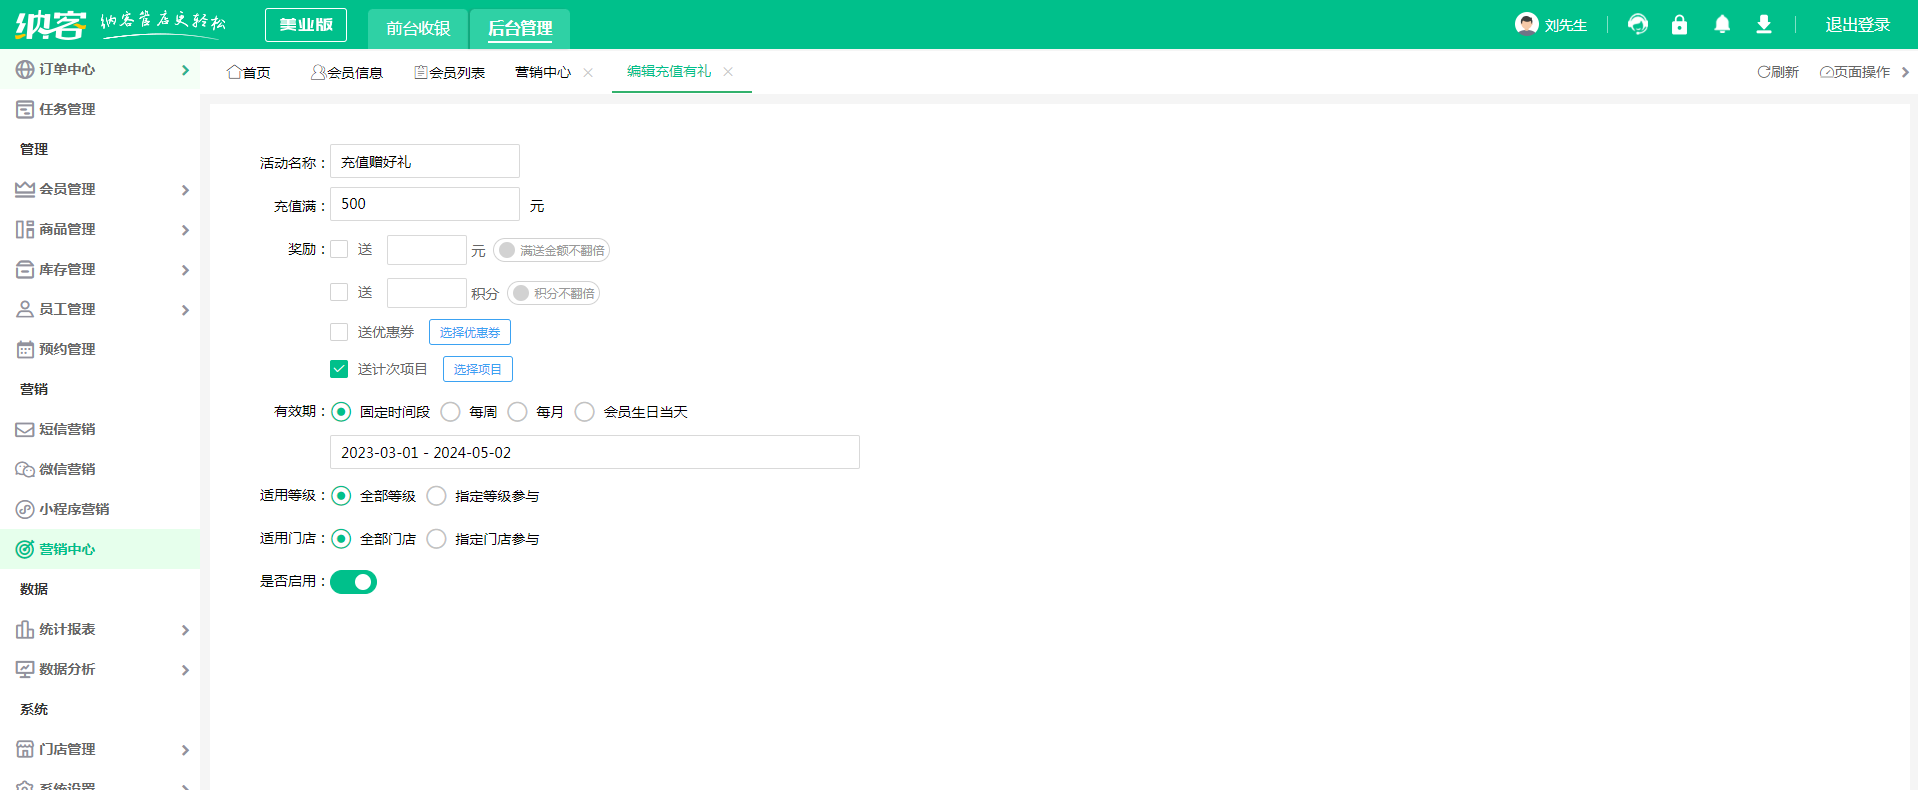Open 微信营销 in the sidebar
1918x790 pixels.
[67, 469]
